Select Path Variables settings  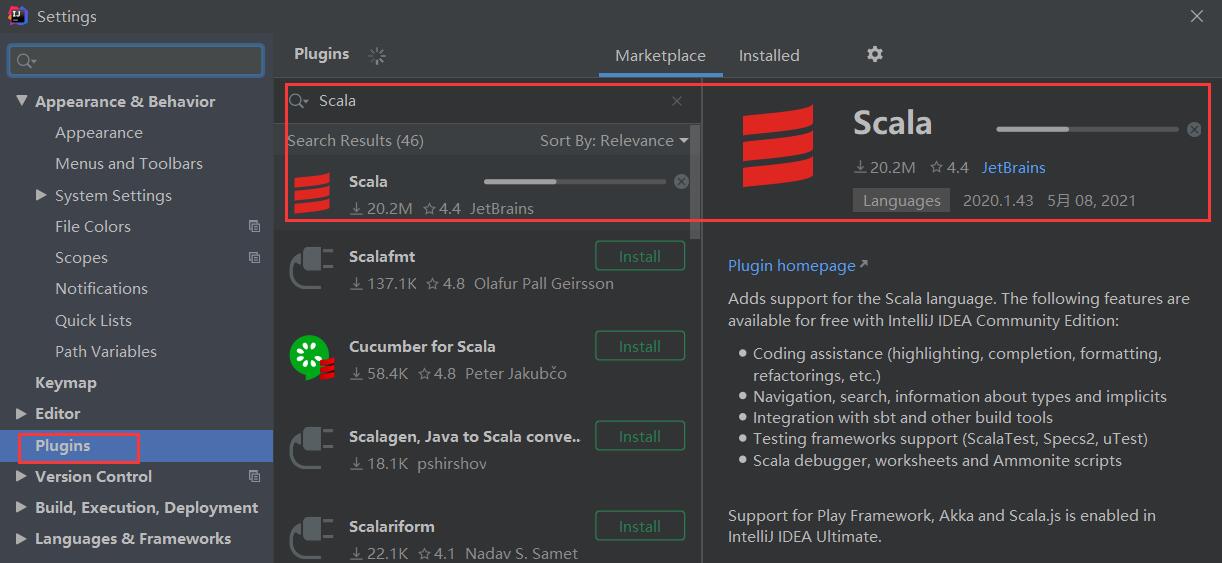[x=106, y=351]
